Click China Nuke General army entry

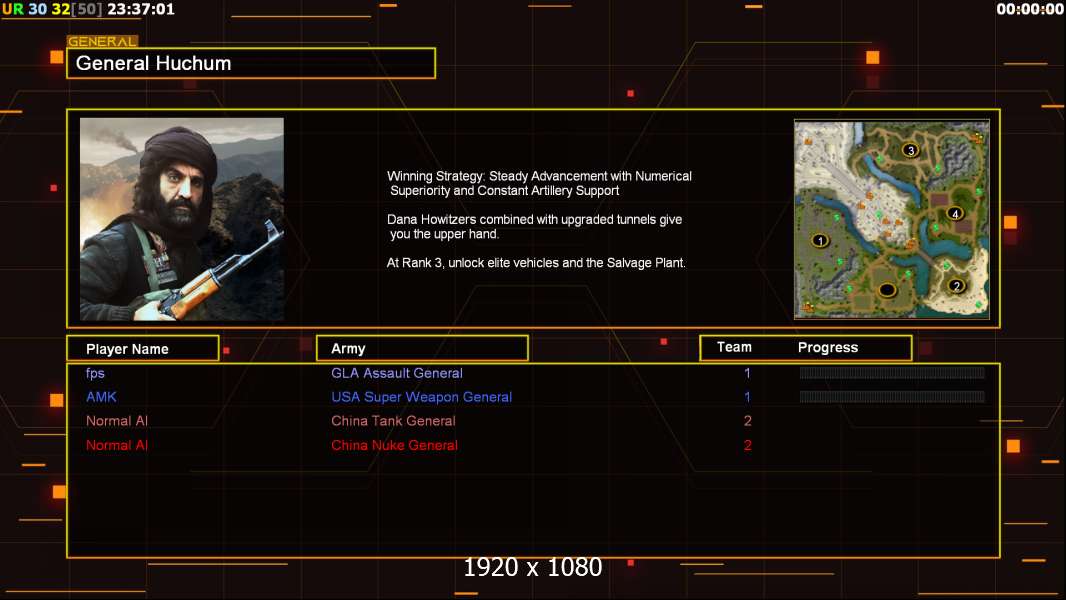394,445
